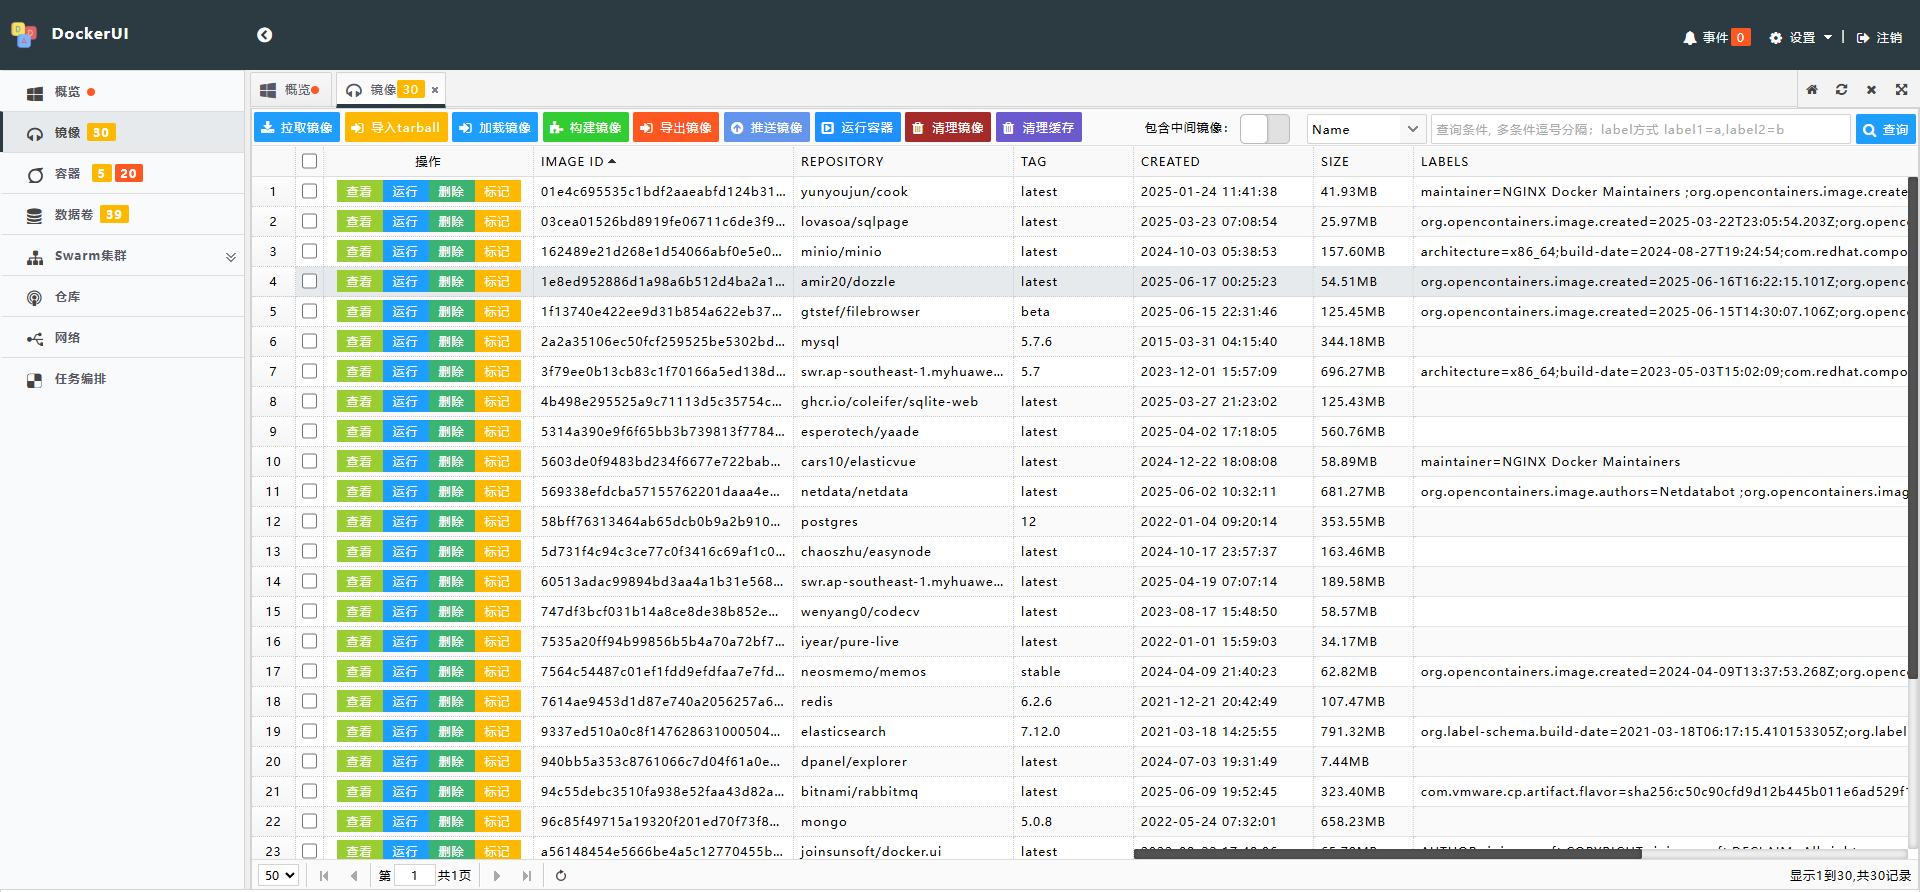Check the select-all checkbox in the header

[x=309, y=161]
